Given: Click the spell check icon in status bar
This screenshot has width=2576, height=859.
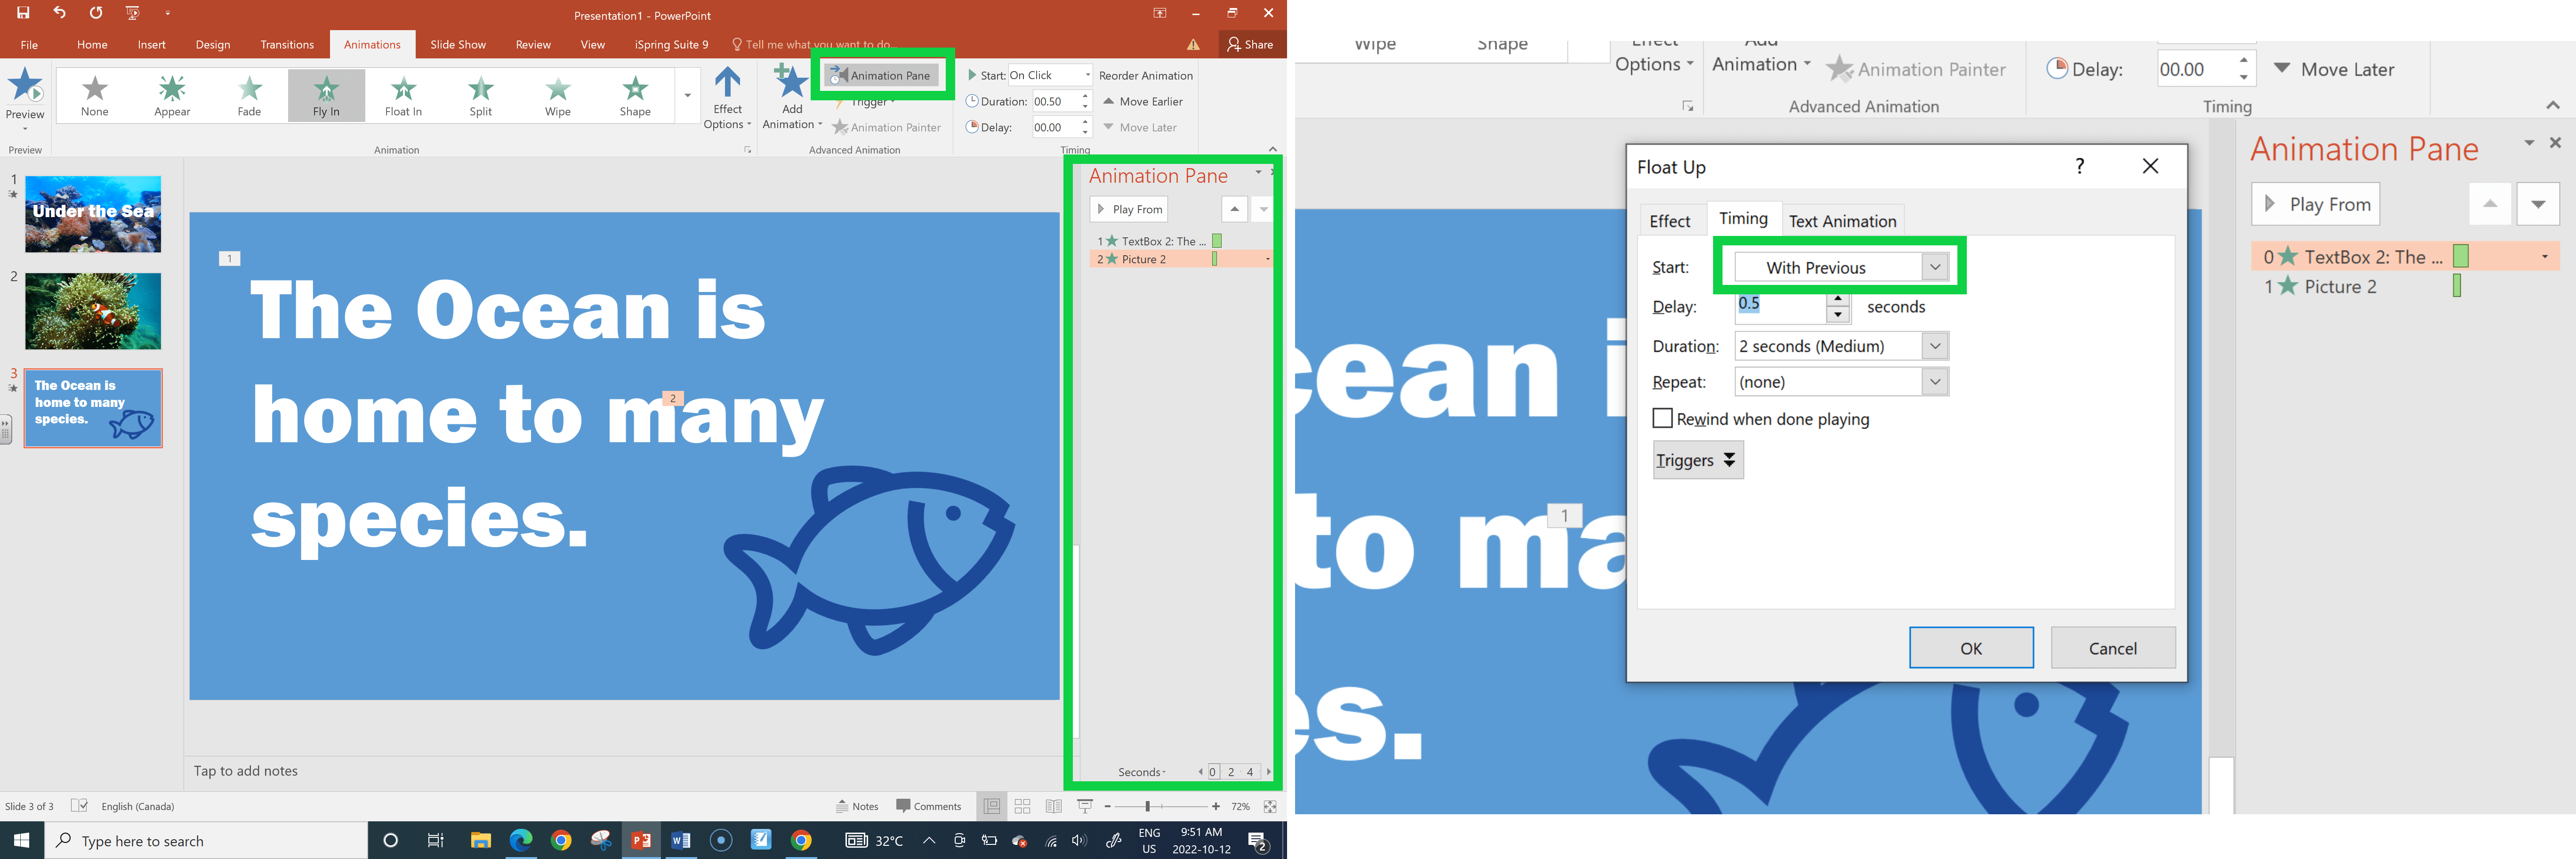Looking at the screenshot, I should tap(79, 805).
